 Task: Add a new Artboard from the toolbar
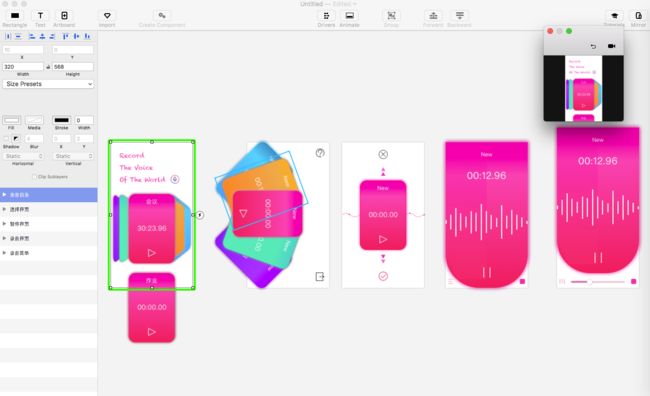[64, 16]
